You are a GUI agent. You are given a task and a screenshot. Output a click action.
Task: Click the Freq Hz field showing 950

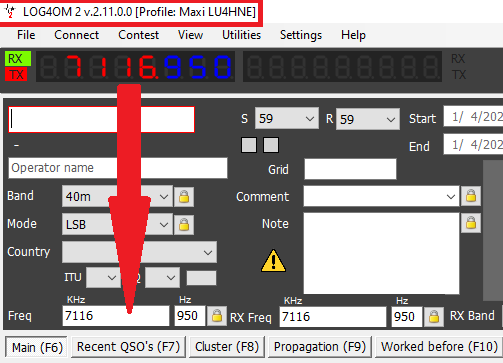190,316
